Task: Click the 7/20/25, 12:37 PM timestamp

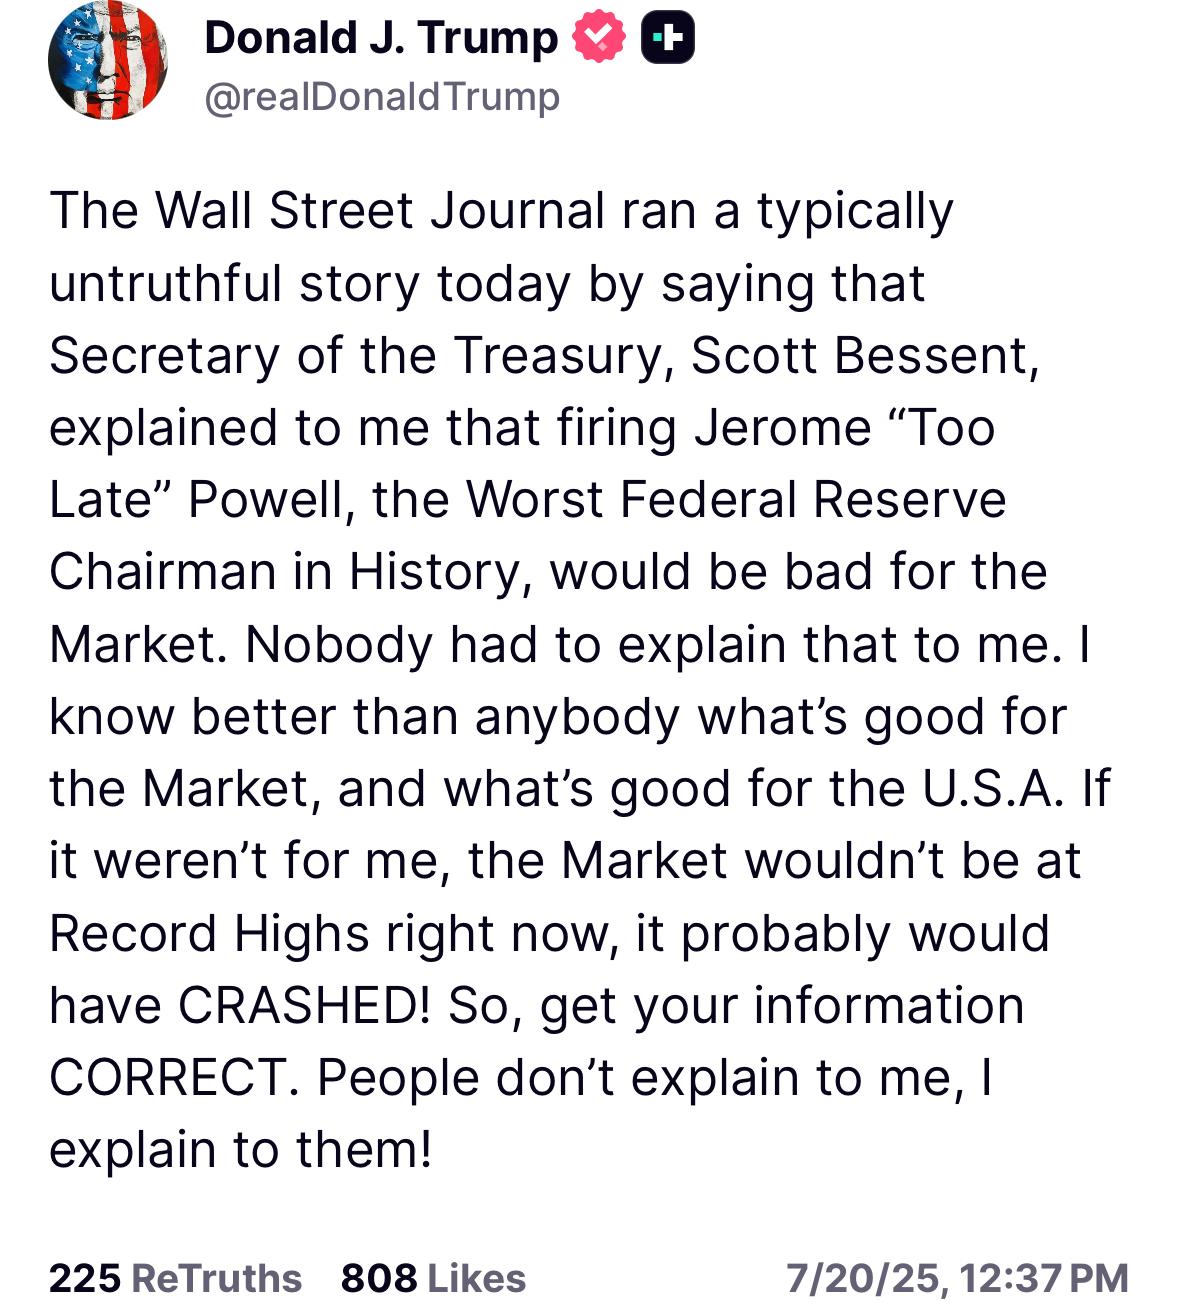Action: [x=957, y=1278]
